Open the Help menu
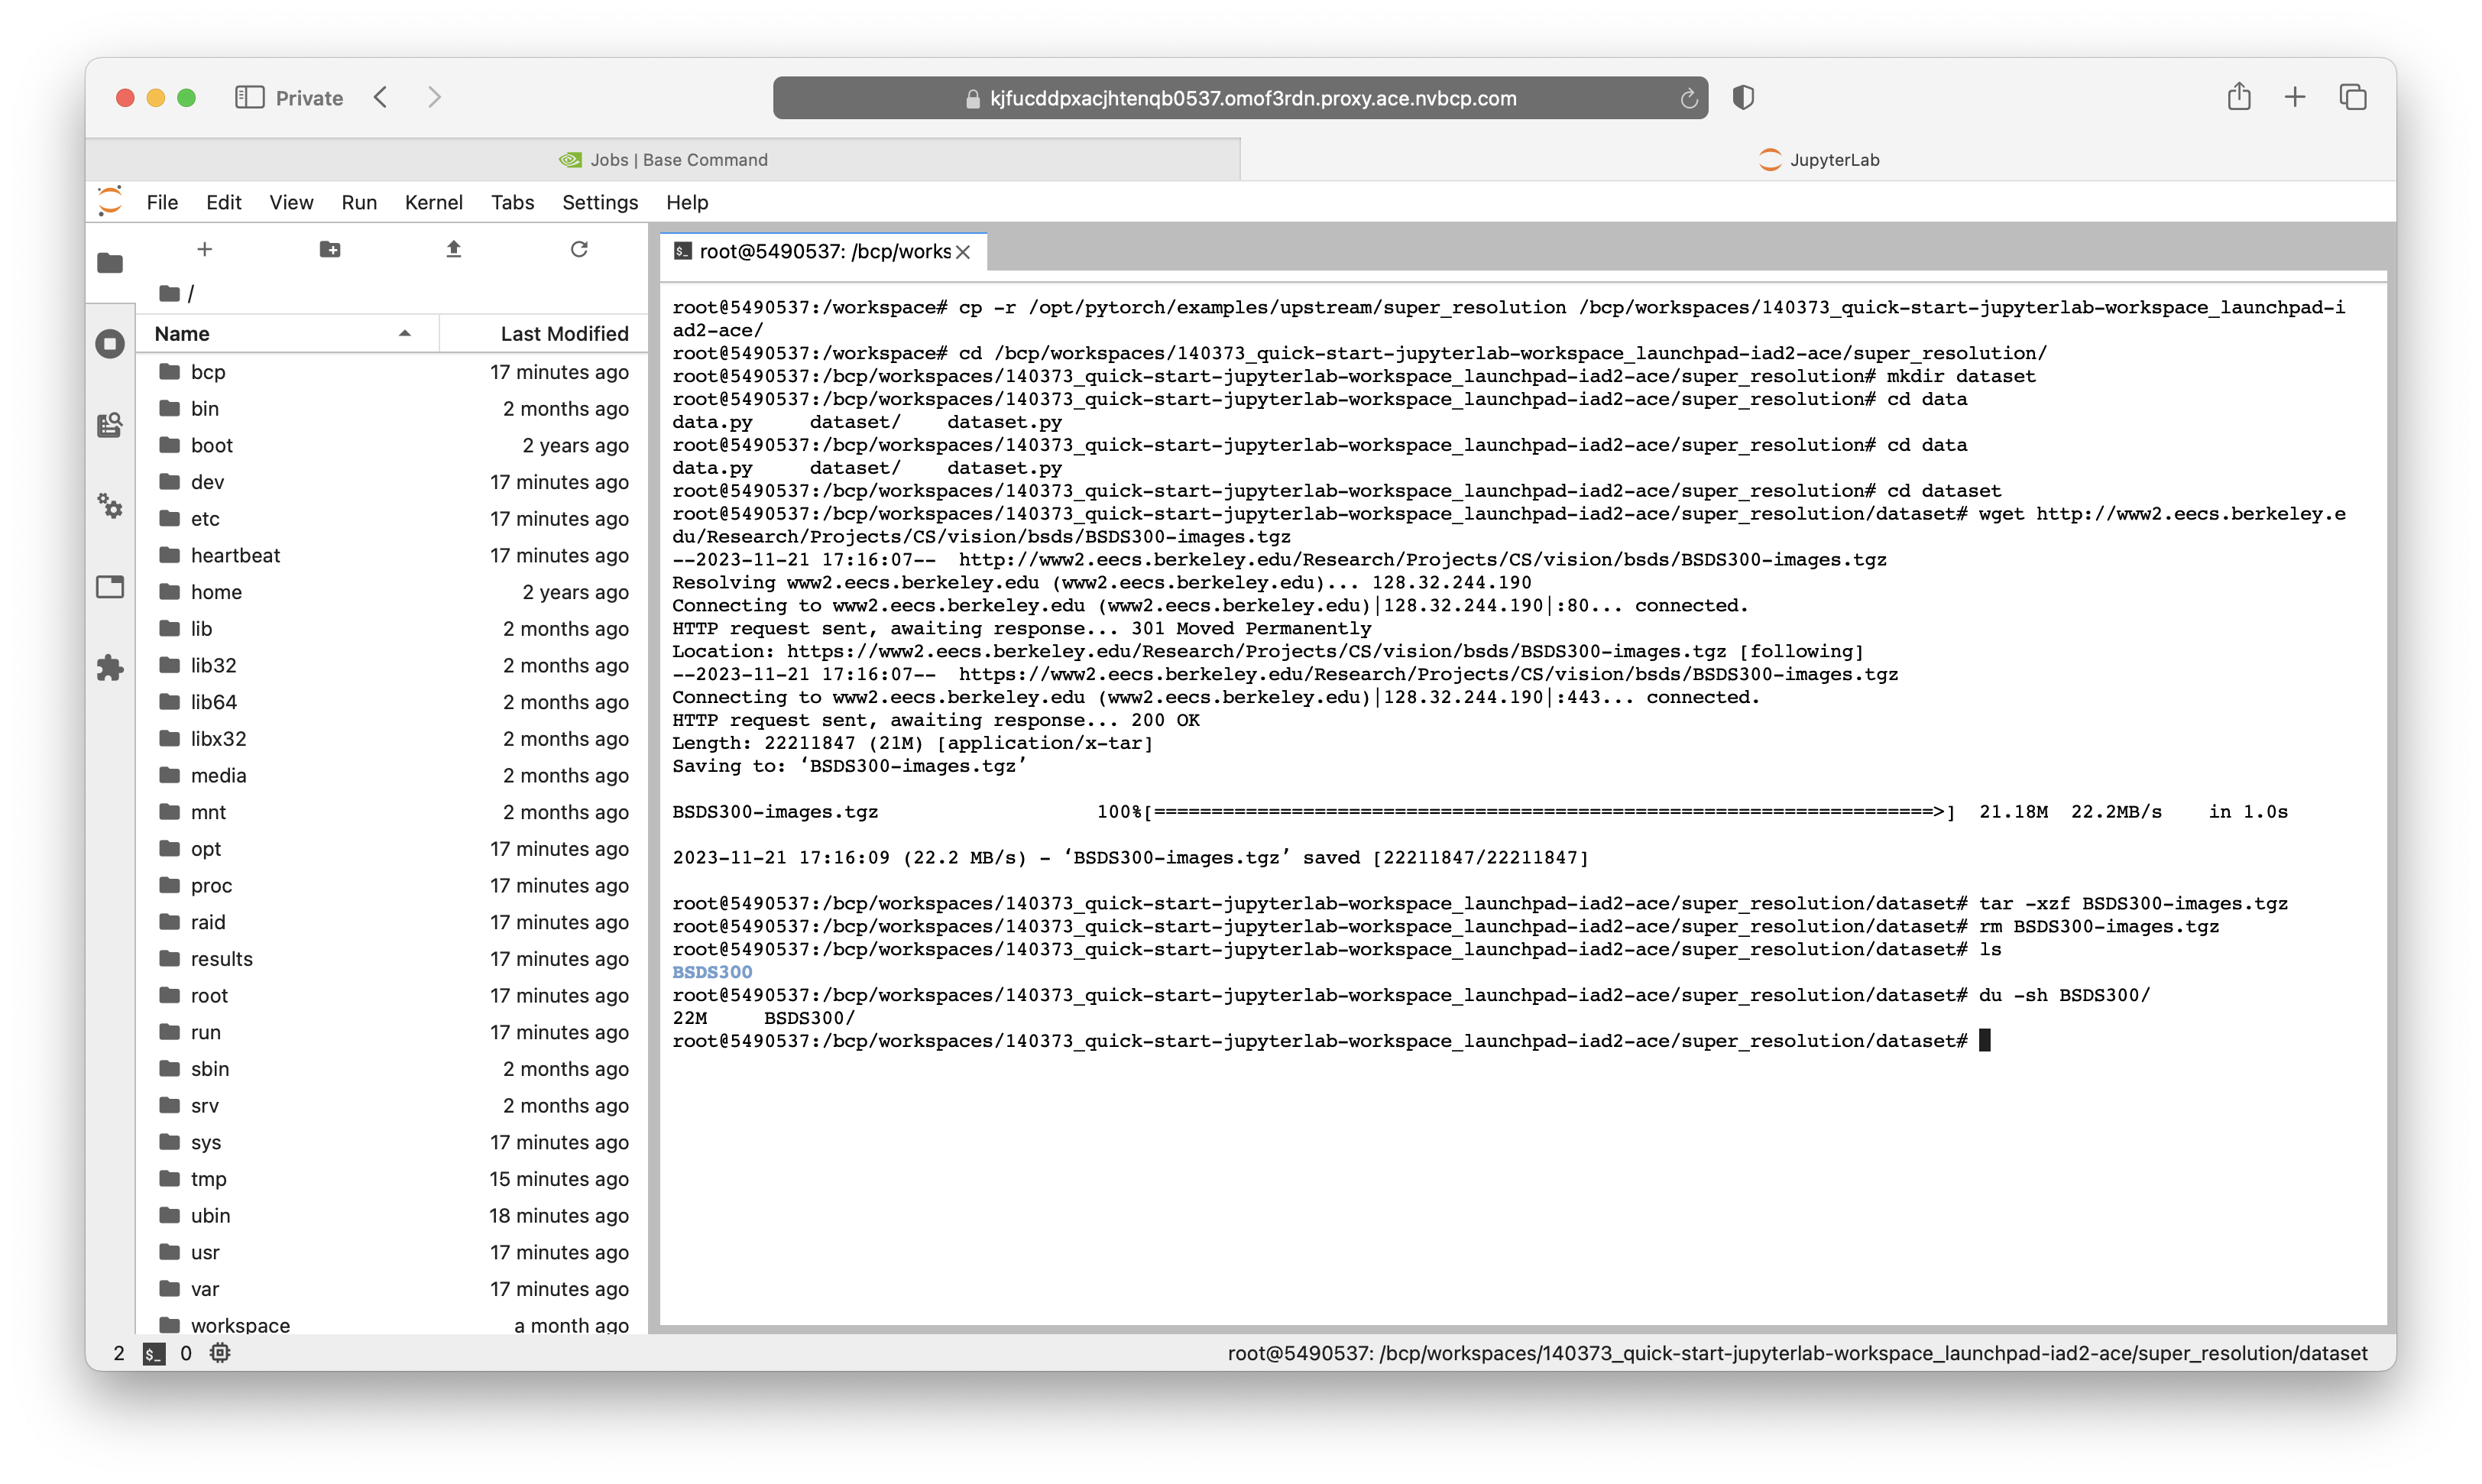The height and width of the screenshot is (1484, 2482). tap(687, 202)
